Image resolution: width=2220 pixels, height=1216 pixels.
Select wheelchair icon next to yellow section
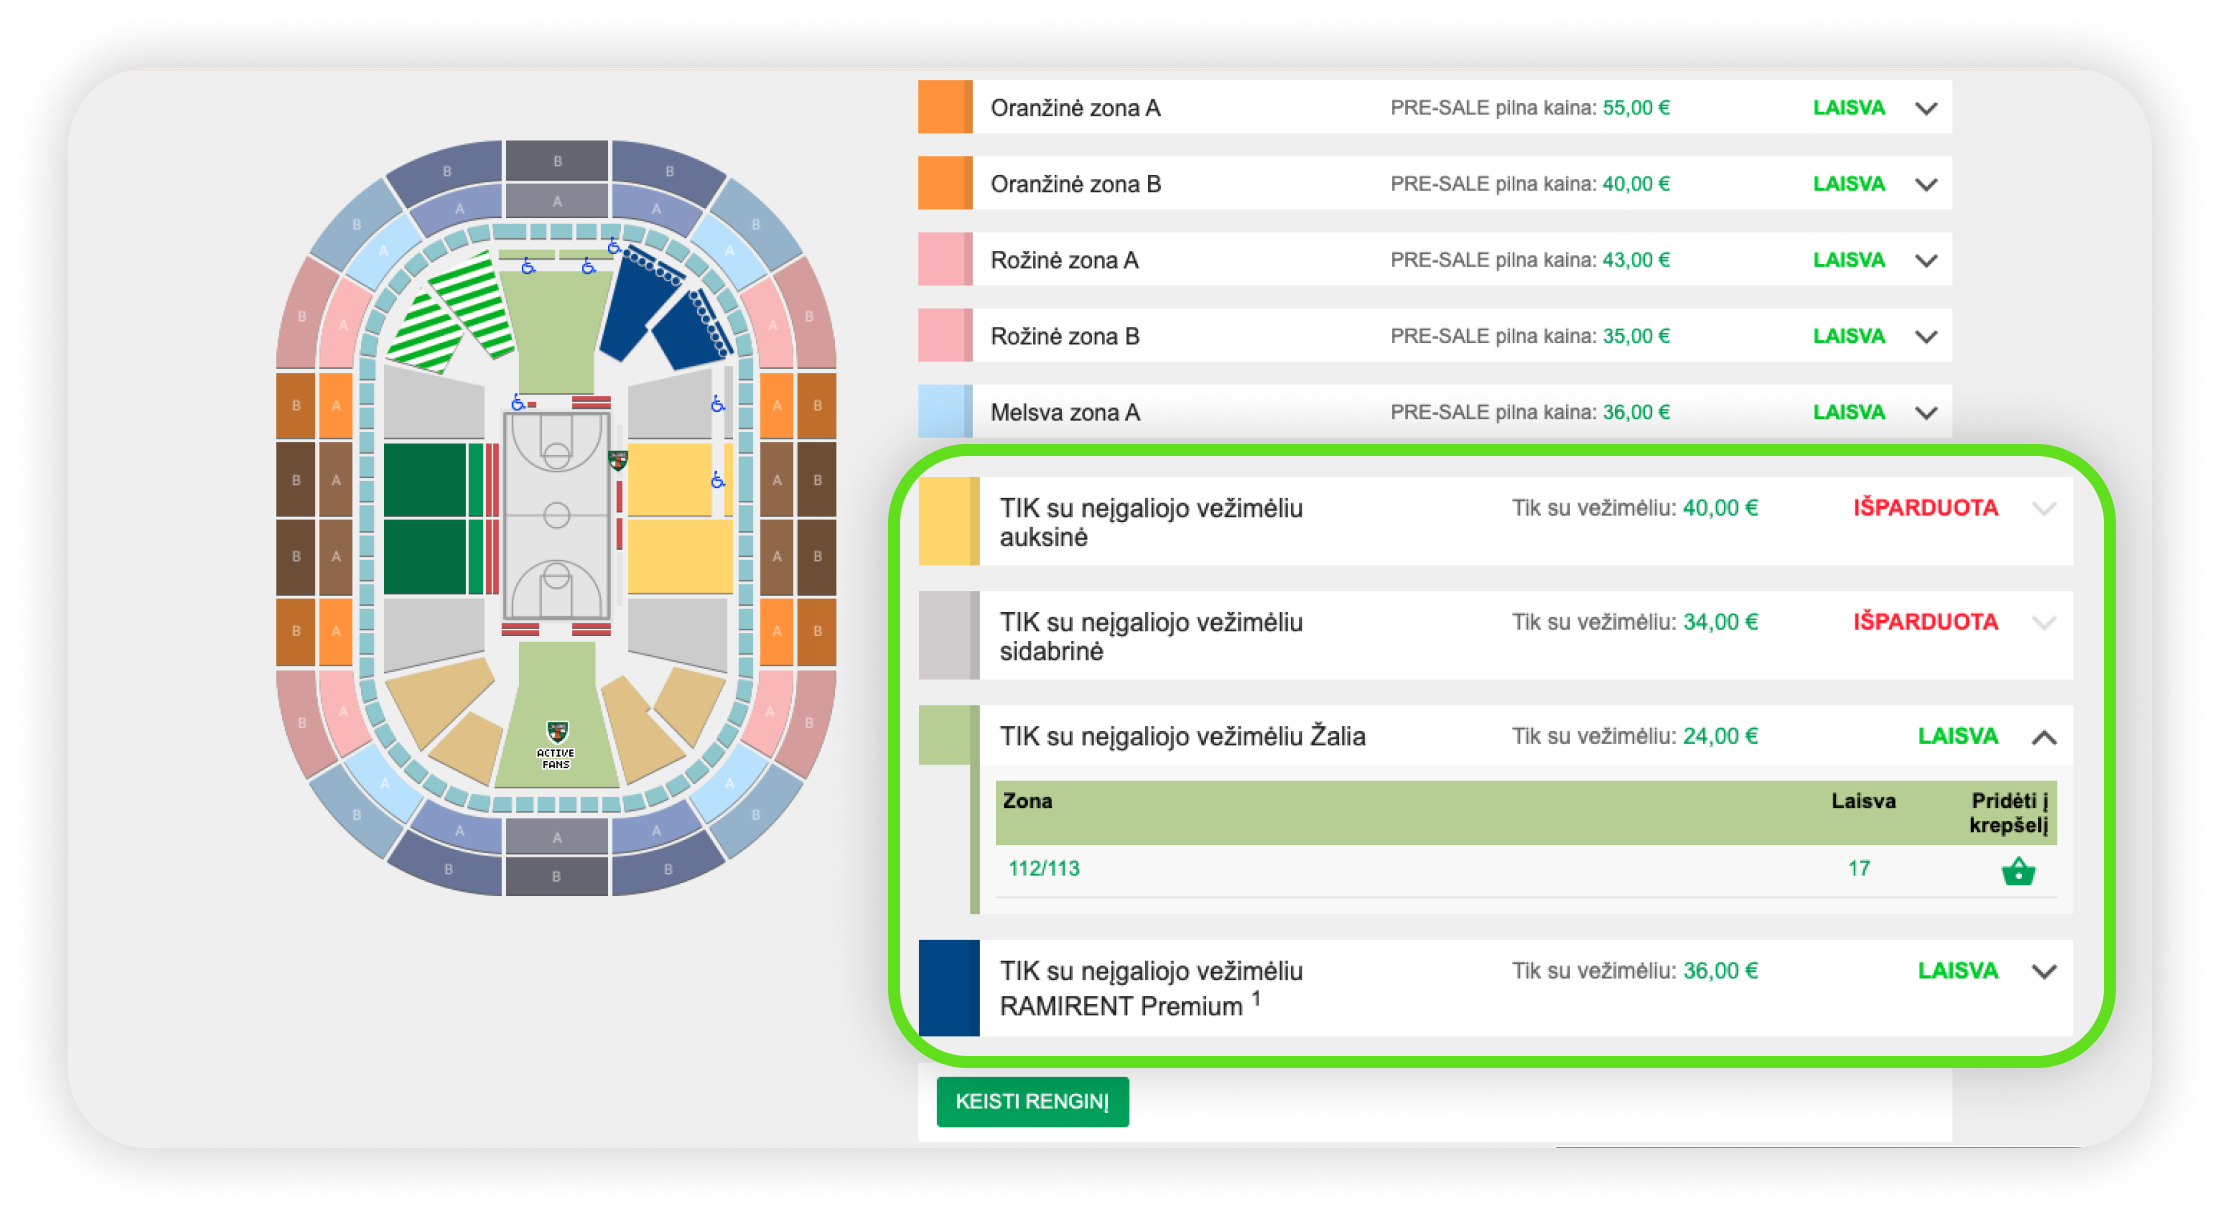pos(717,480)
